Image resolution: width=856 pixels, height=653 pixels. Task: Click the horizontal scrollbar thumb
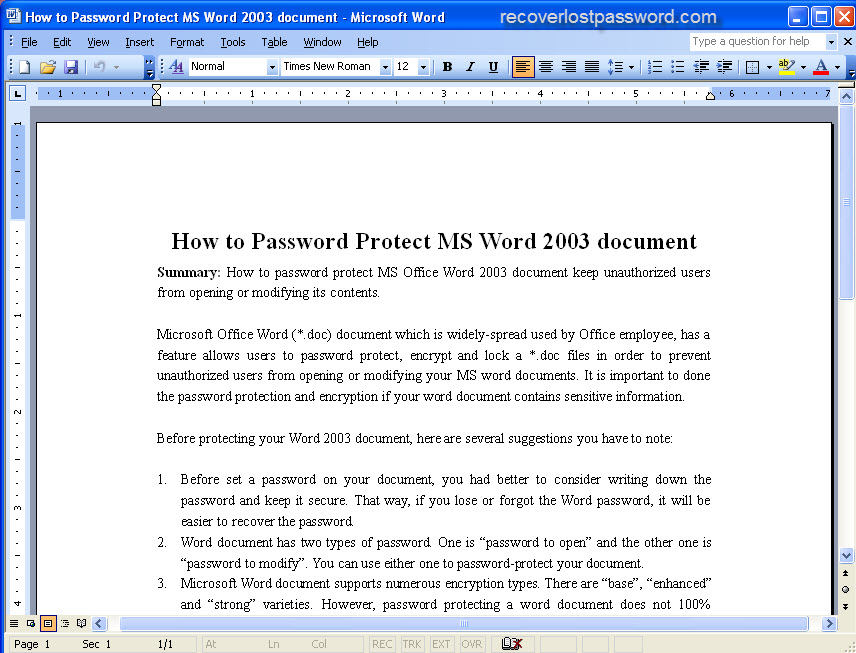(463, 624)
